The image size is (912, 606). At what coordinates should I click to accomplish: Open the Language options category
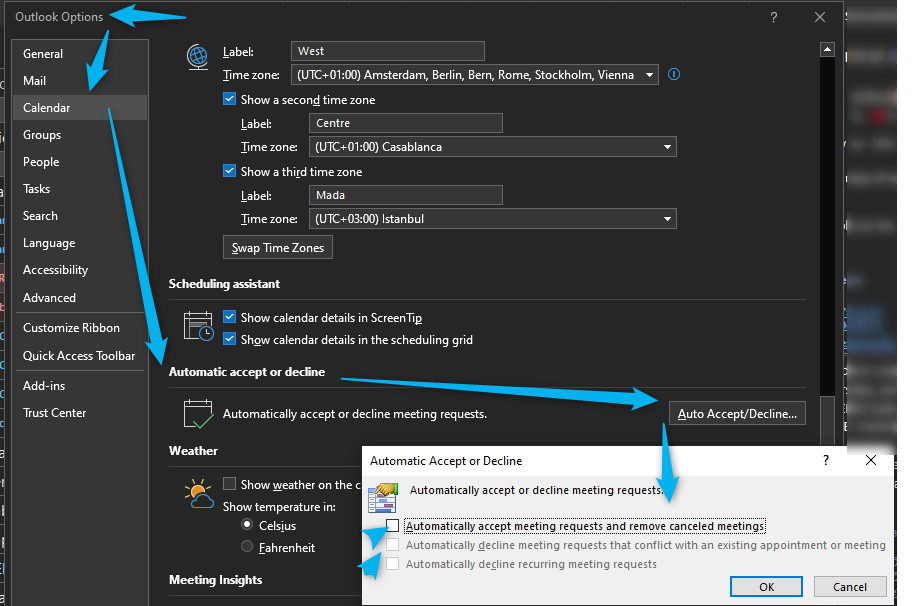(x=80, y=243)
